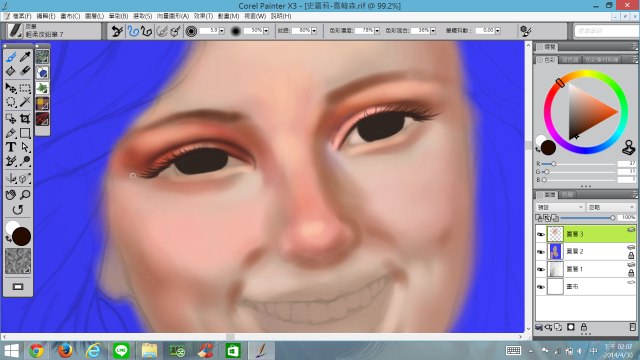Click the lock layer icon at panel bottom

click(x=584, y=327)
